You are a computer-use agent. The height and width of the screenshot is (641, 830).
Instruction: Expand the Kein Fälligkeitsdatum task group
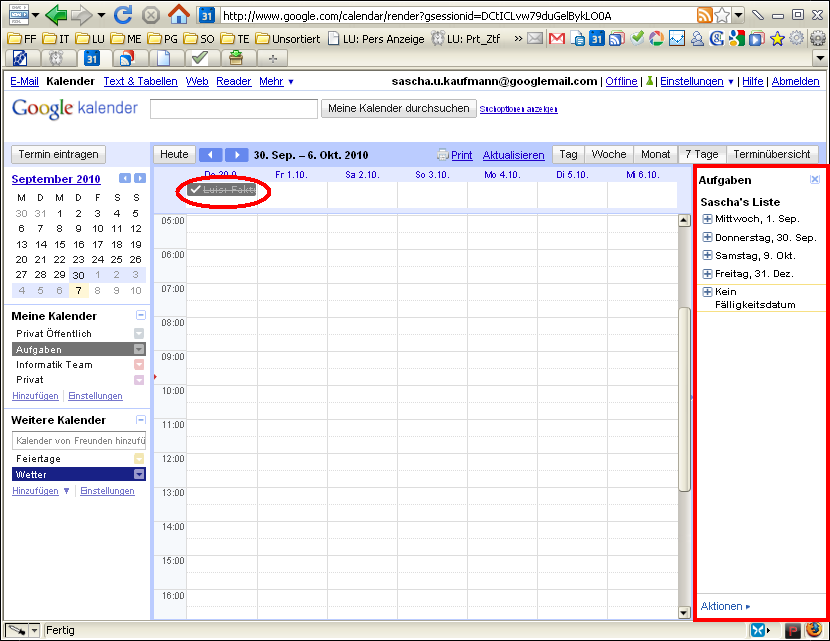[707, 292]
